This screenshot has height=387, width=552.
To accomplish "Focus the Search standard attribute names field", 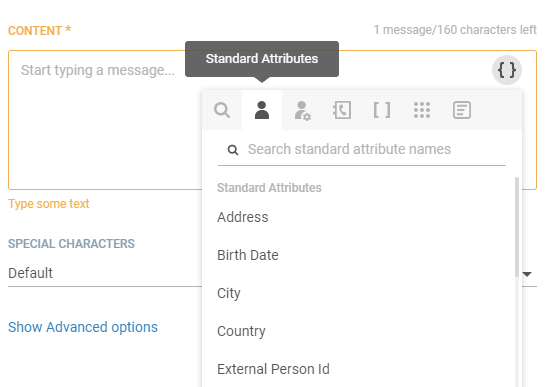I will pyautogui.click(x=362, y=149).
